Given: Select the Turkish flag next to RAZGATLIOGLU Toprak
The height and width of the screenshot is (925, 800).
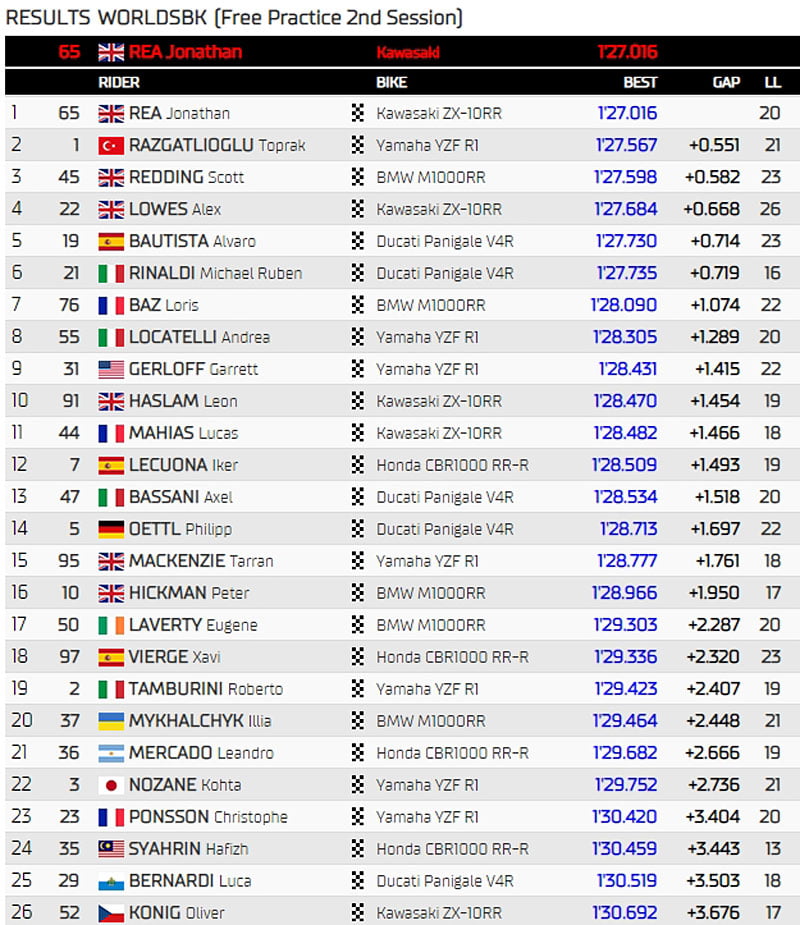Looking at the screenshot, I should [x=110, y=145].
